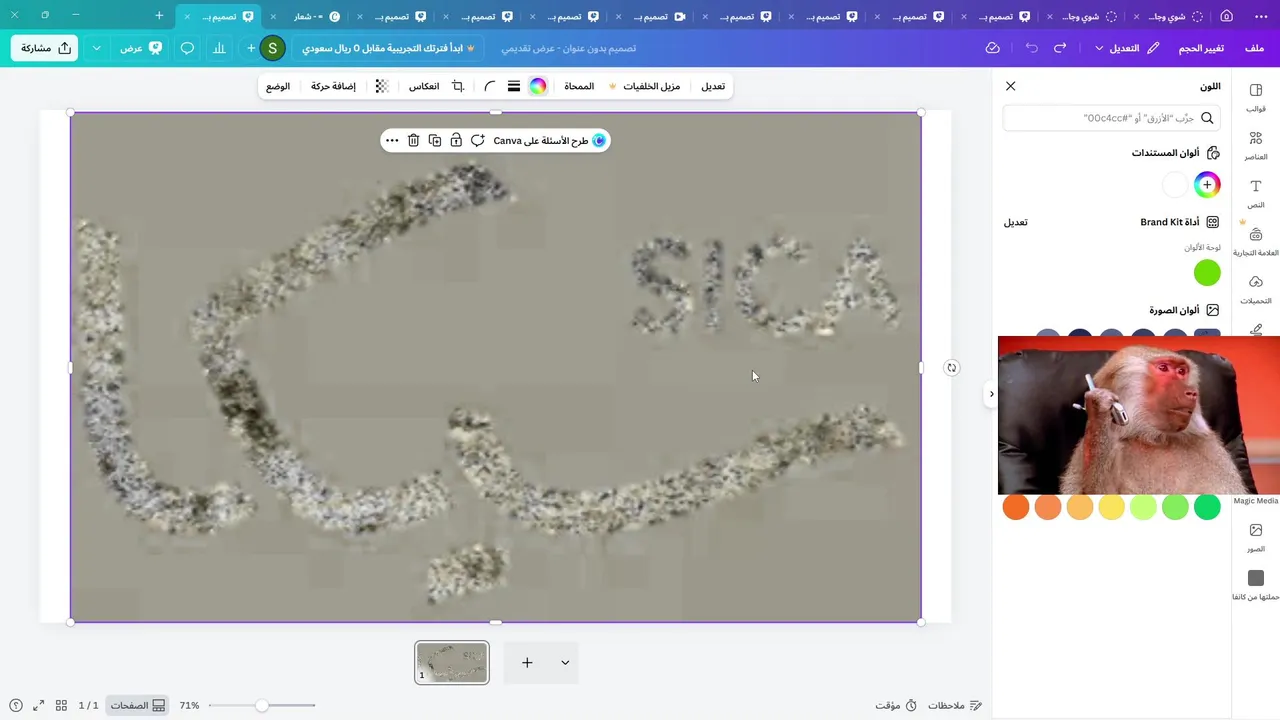Open the border style lines icon
Screen dimensions: 1280x720
coord(514,86)
